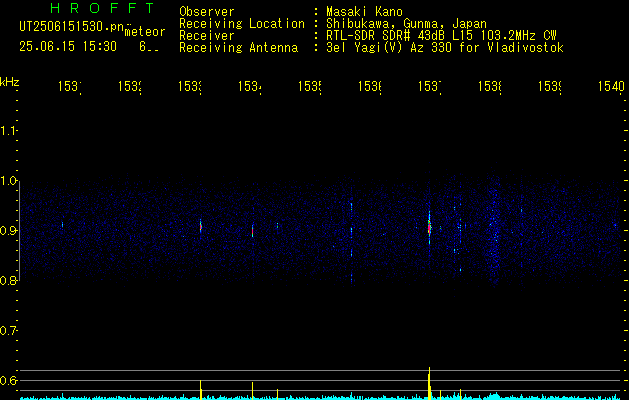629x400 pixels.
Task: Click the Observer field label
Action: pos(207,11)
